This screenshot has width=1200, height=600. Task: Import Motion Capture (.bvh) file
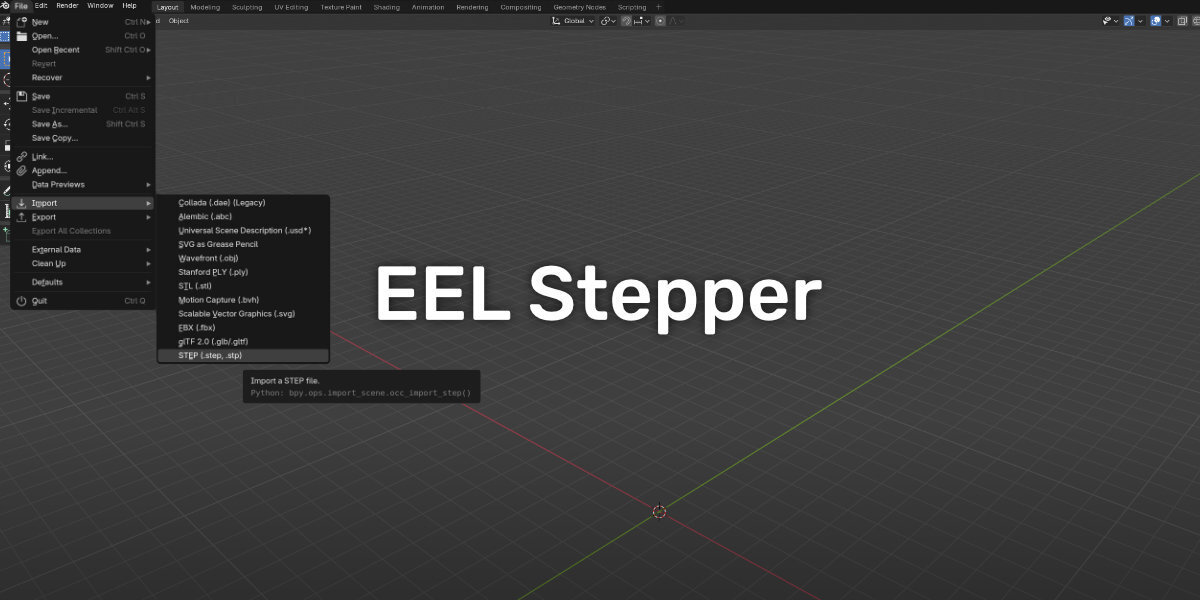click(x=243, y=300)
